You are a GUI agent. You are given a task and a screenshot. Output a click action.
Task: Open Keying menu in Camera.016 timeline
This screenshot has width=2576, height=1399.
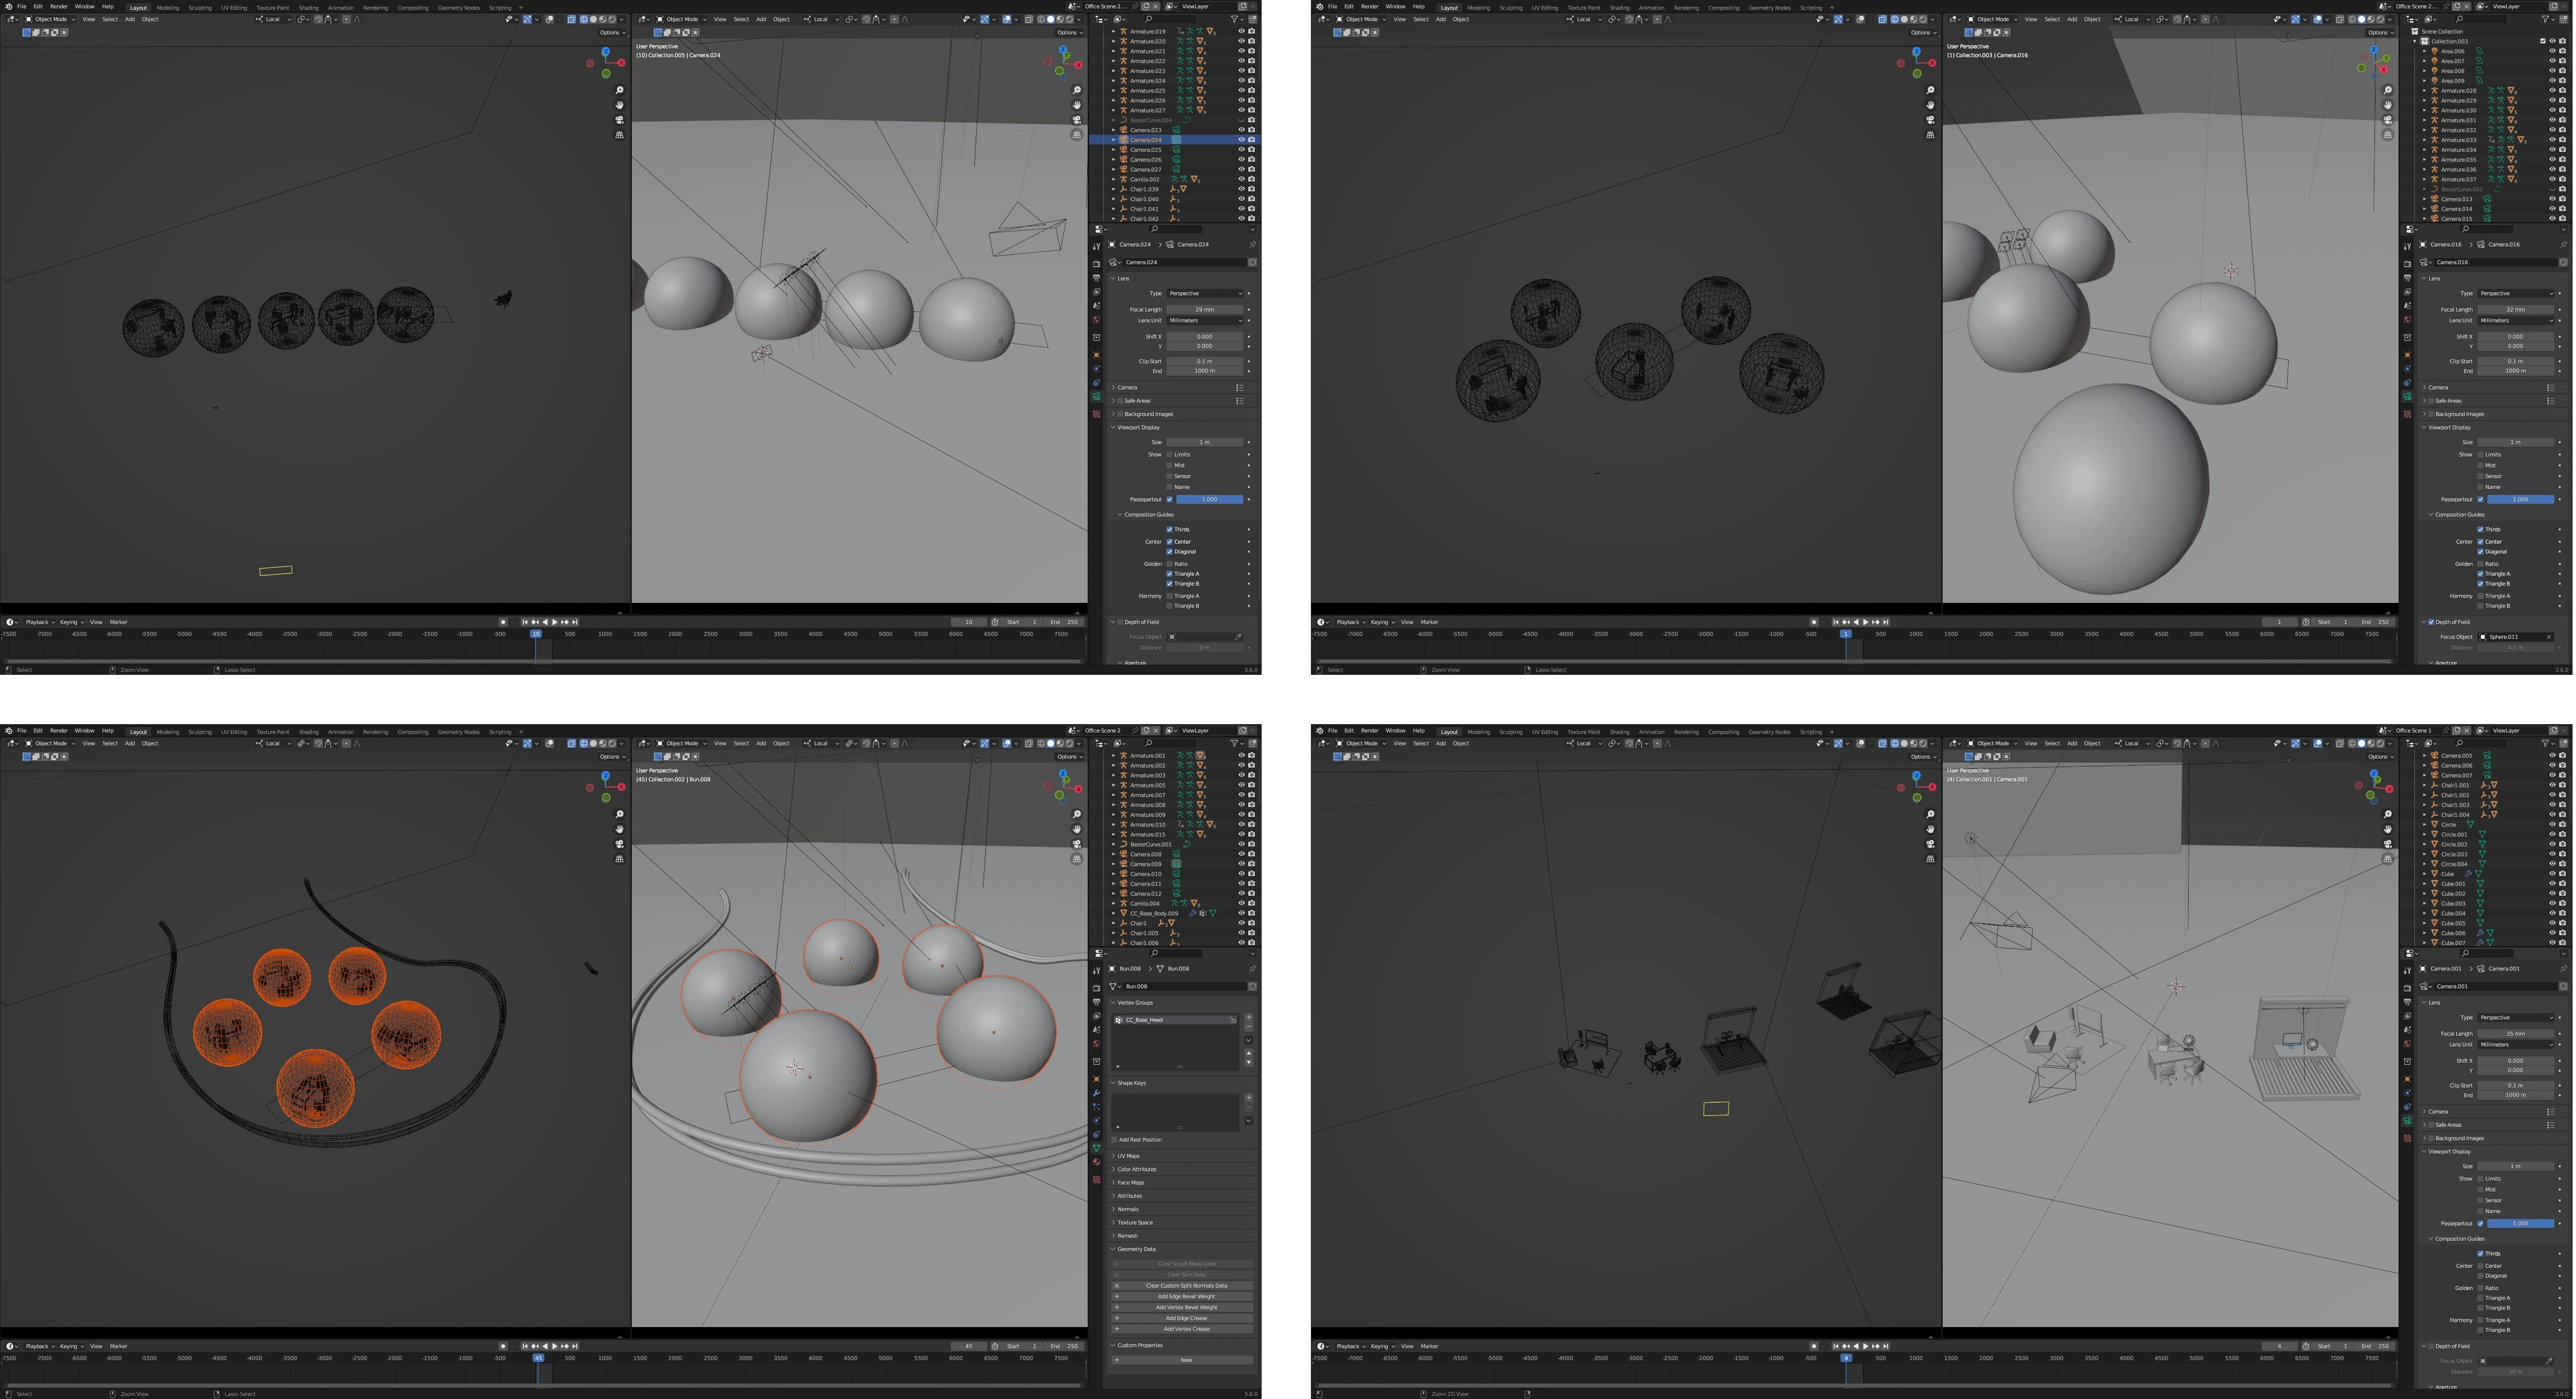tap(1381, 622)
